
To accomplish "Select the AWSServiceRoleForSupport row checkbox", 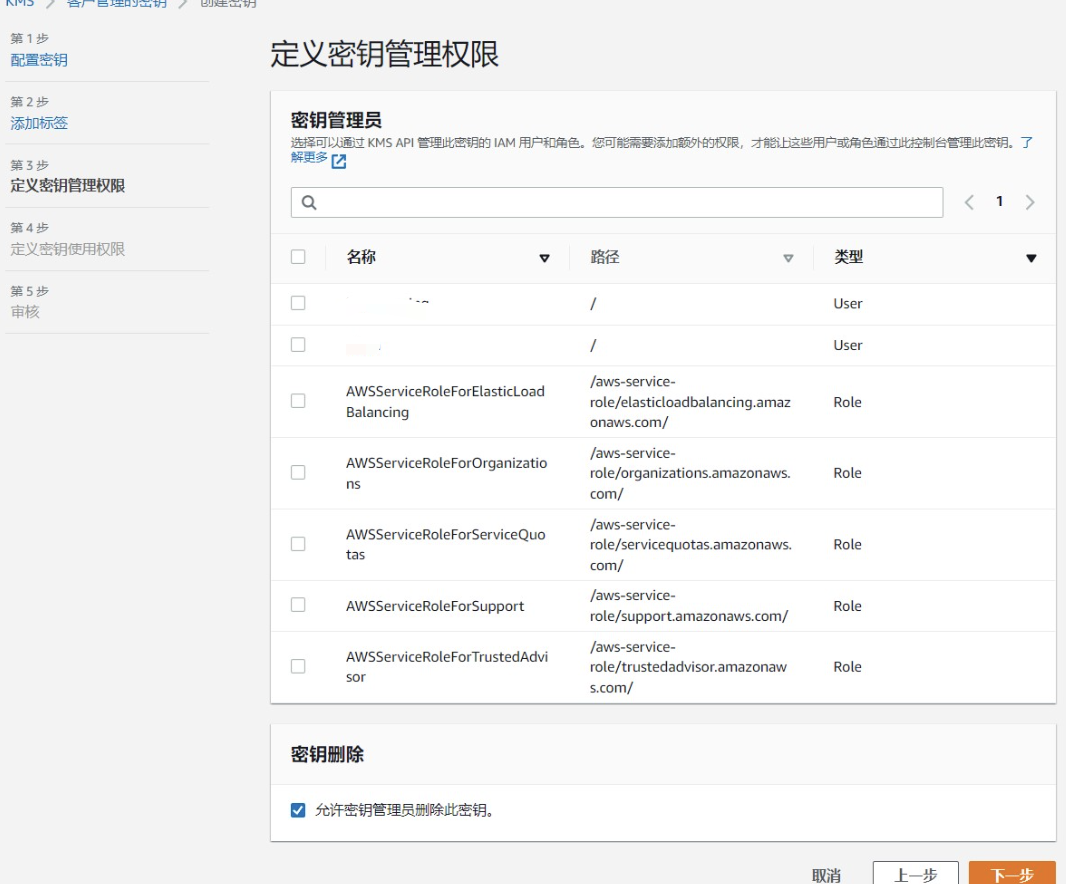I will 297,605.
